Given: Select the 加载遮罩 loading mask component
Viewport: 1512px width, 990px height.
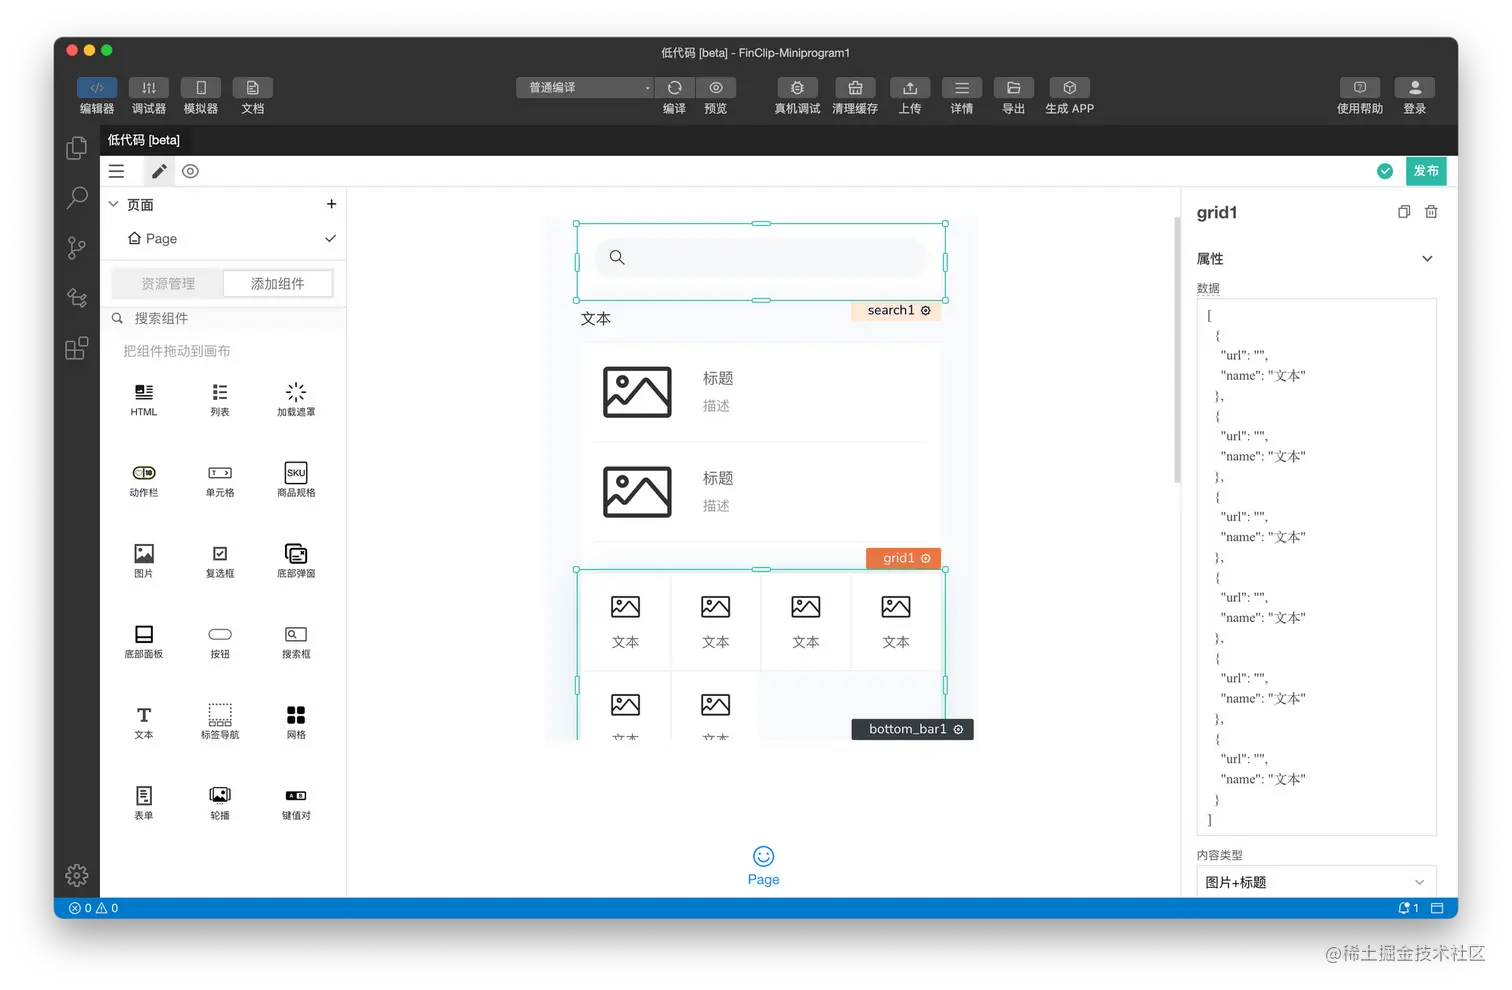Looking at the screenshot, I should point(296,400).
